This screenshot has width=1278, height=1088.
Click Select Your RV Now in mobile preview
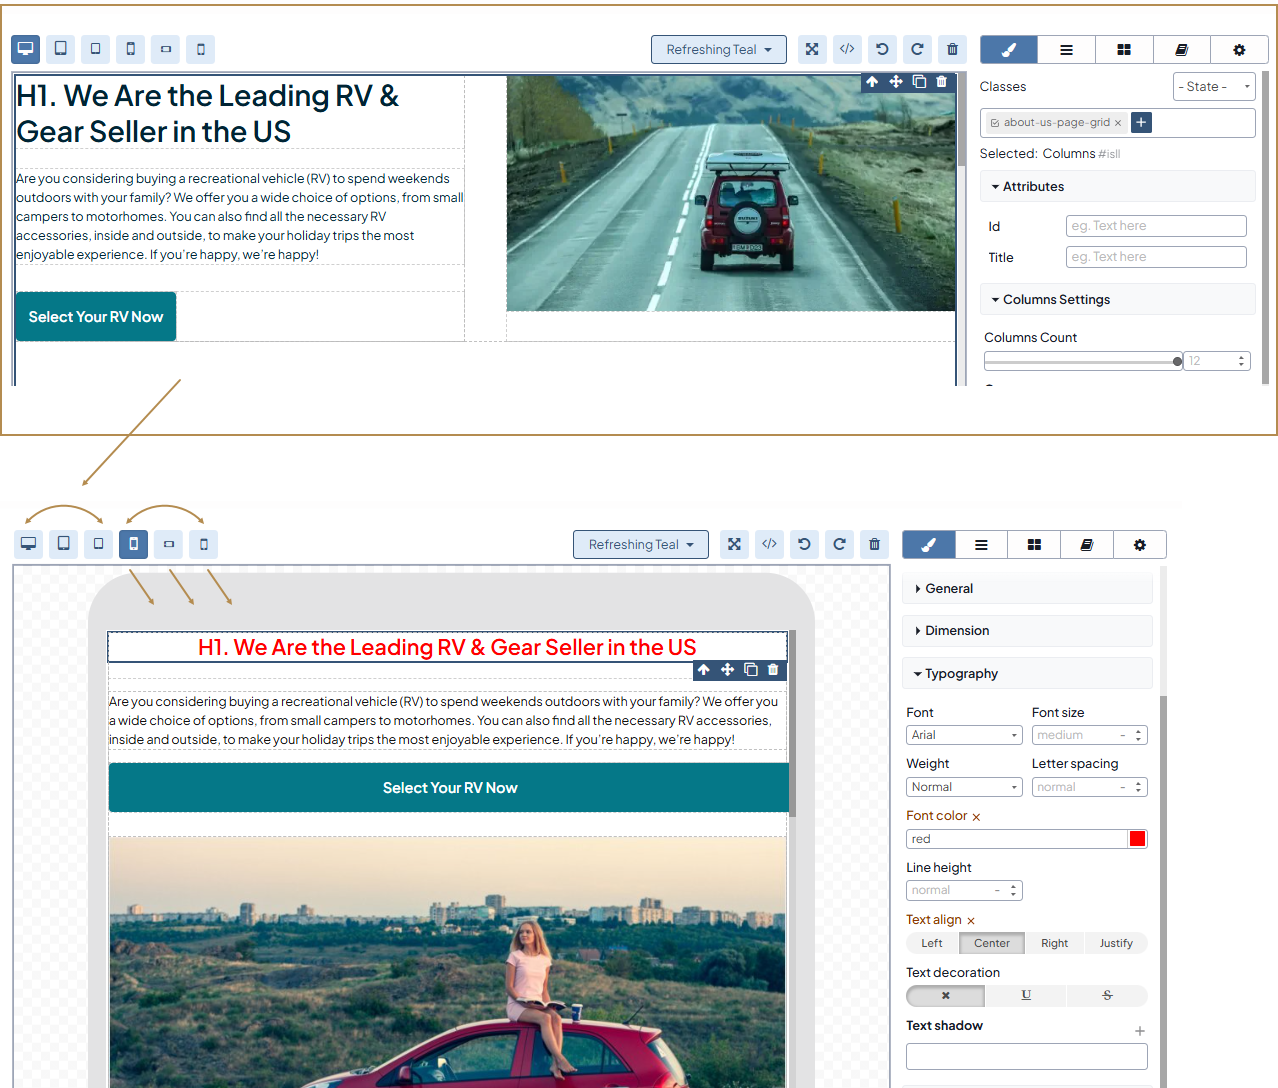point(449,788)
